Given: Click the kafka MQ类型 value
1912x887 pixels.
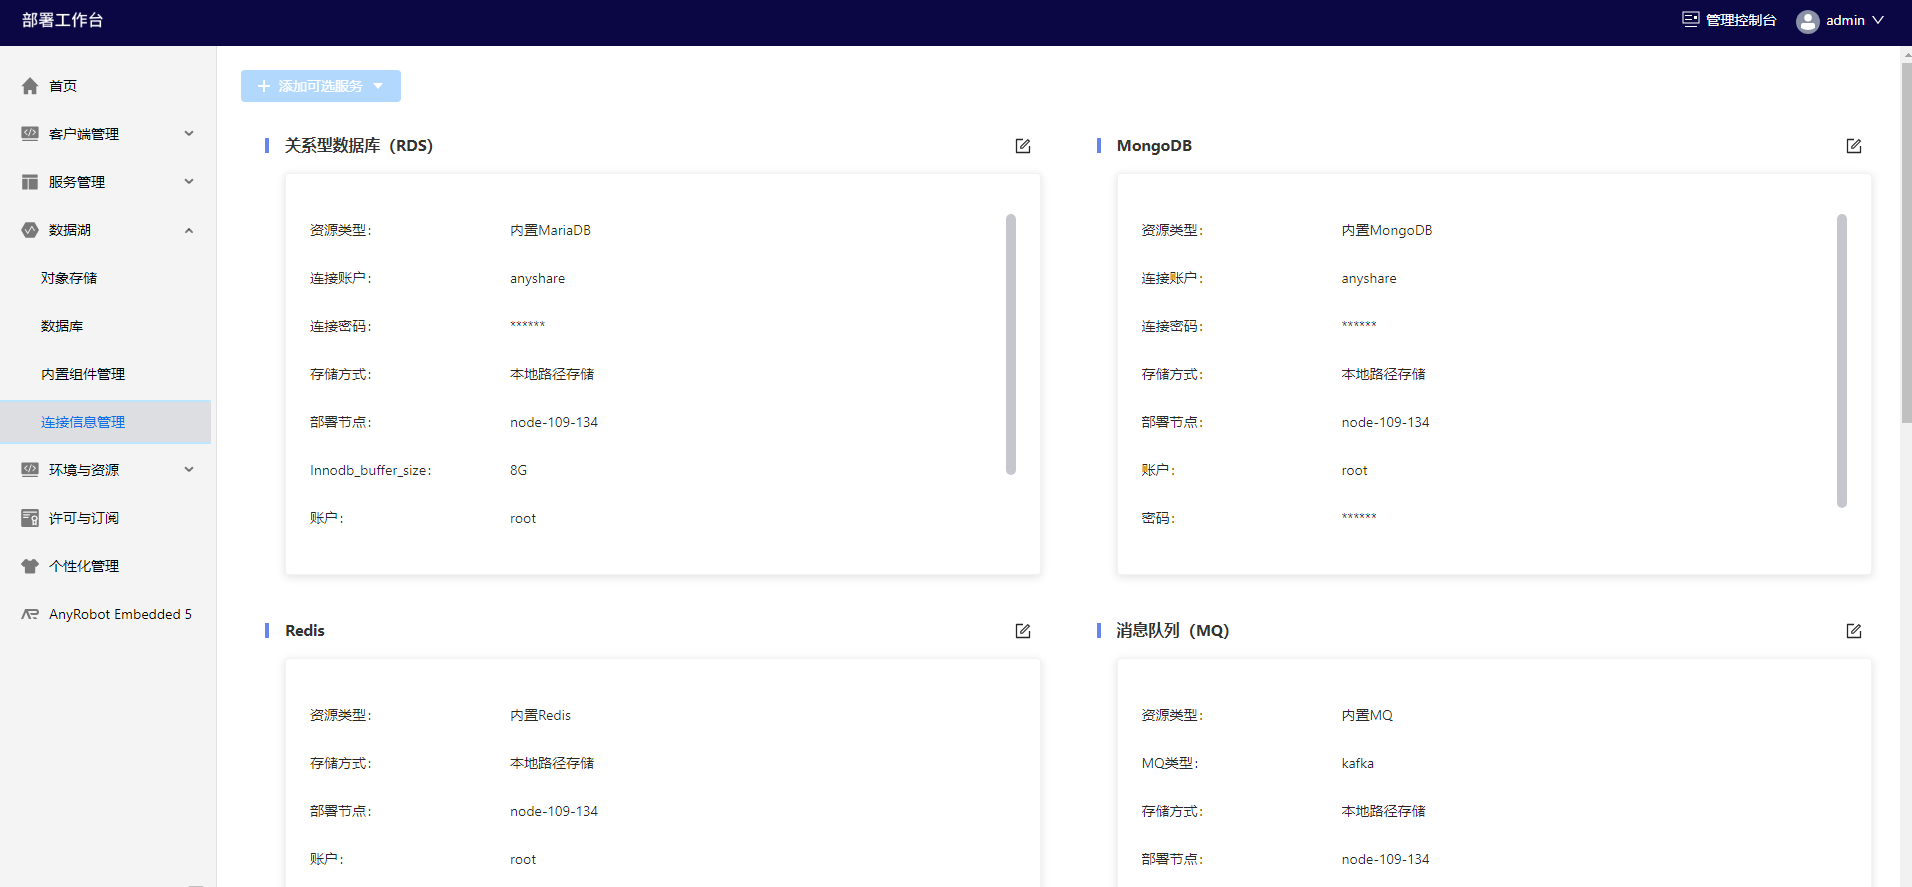Looking at the screenshot, I should (x=1357, y=763).
